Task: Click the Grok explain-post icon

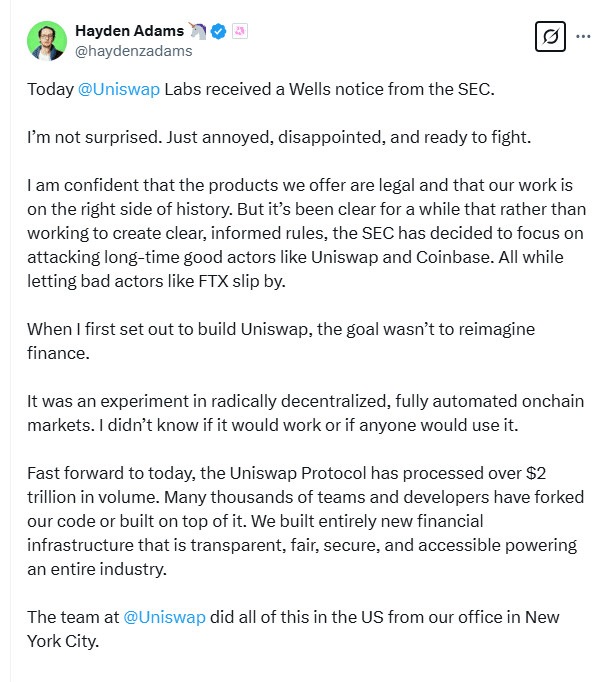Action: [x=550, y=37]
